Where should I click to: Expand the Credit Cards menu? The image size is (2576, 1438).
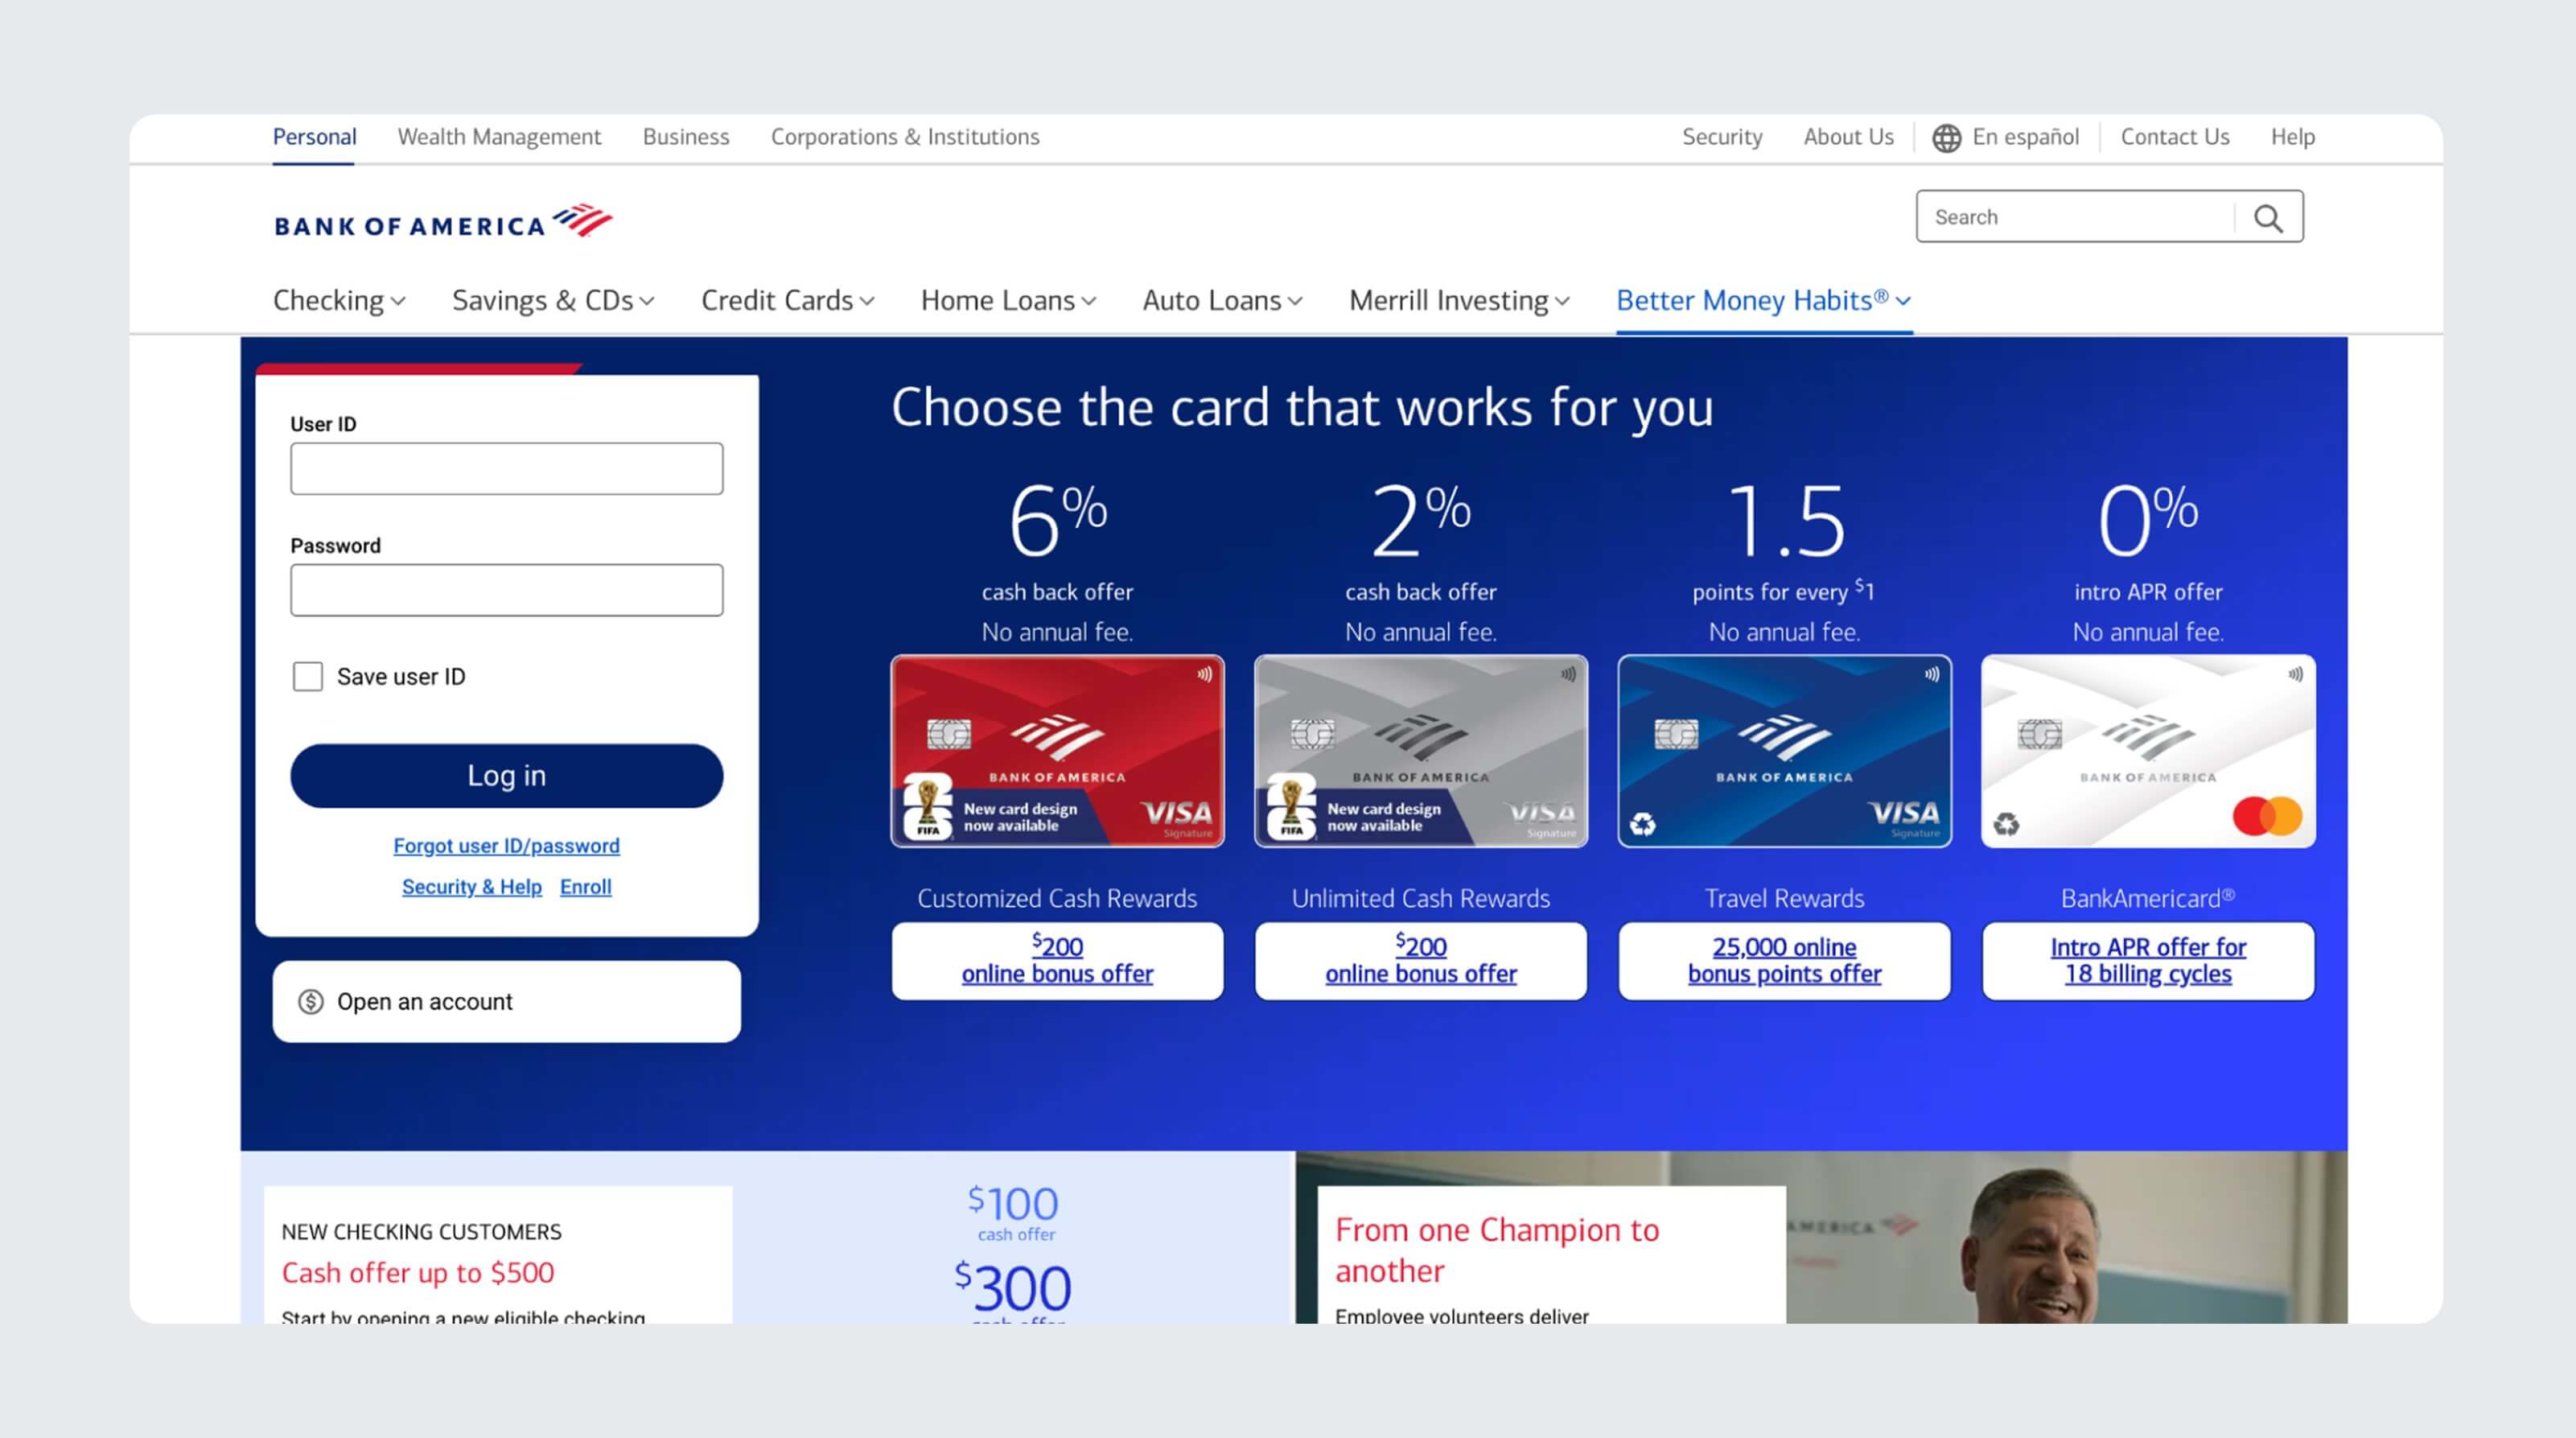(x=786, y=300)
